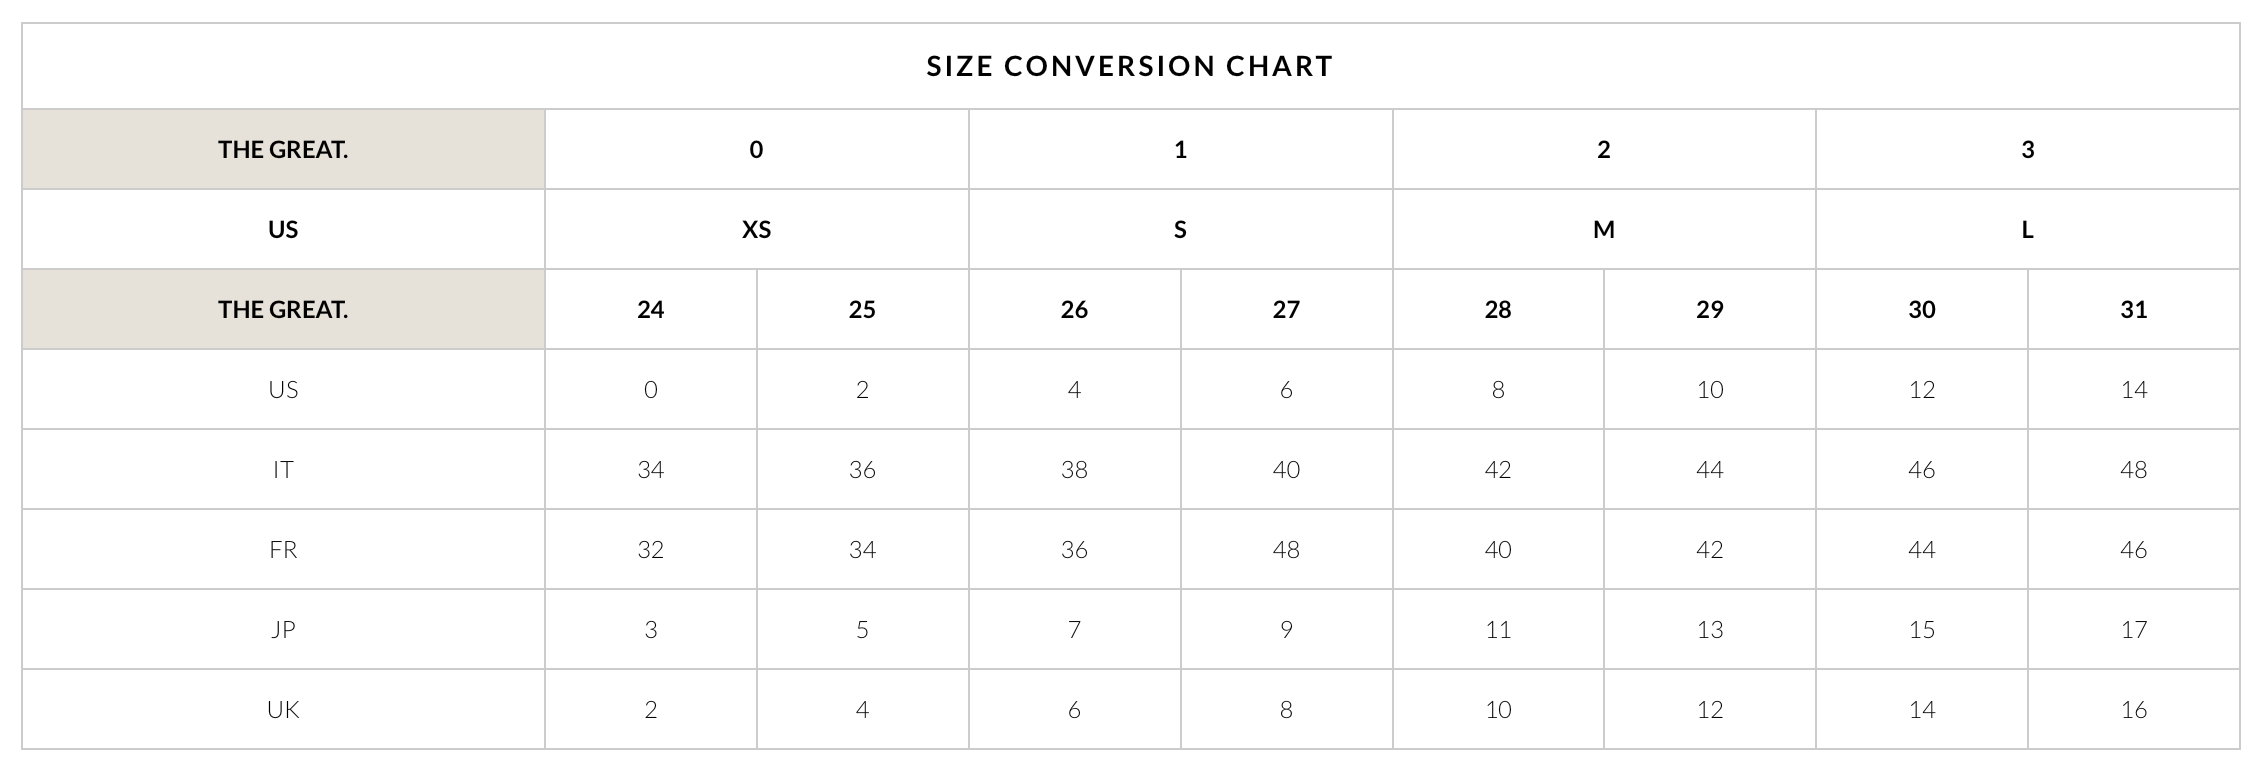Click IT value 34 cell

coord(651,469)
